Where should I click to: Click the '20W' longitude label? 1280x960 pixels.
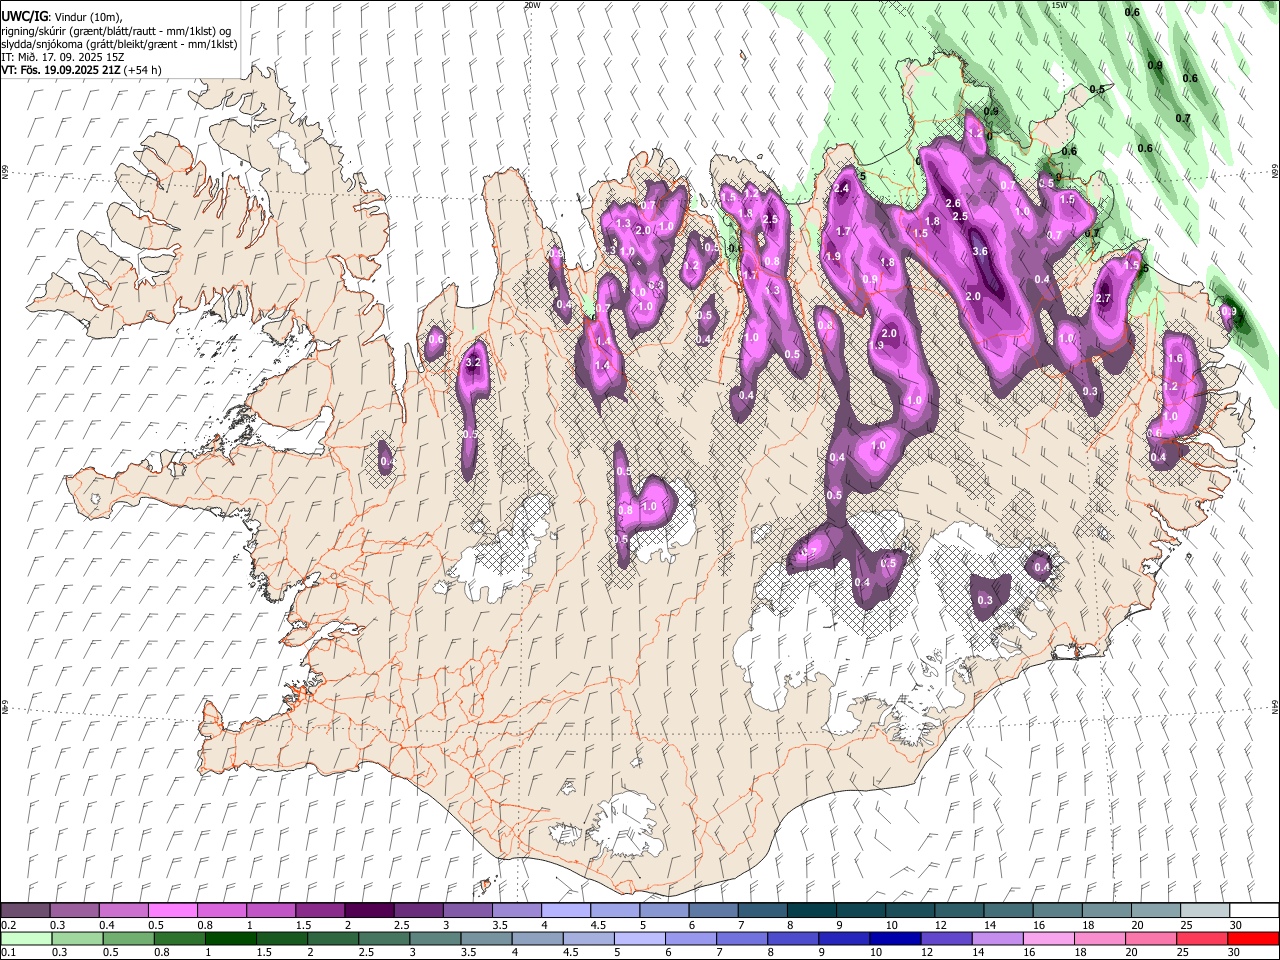[532, 5]
